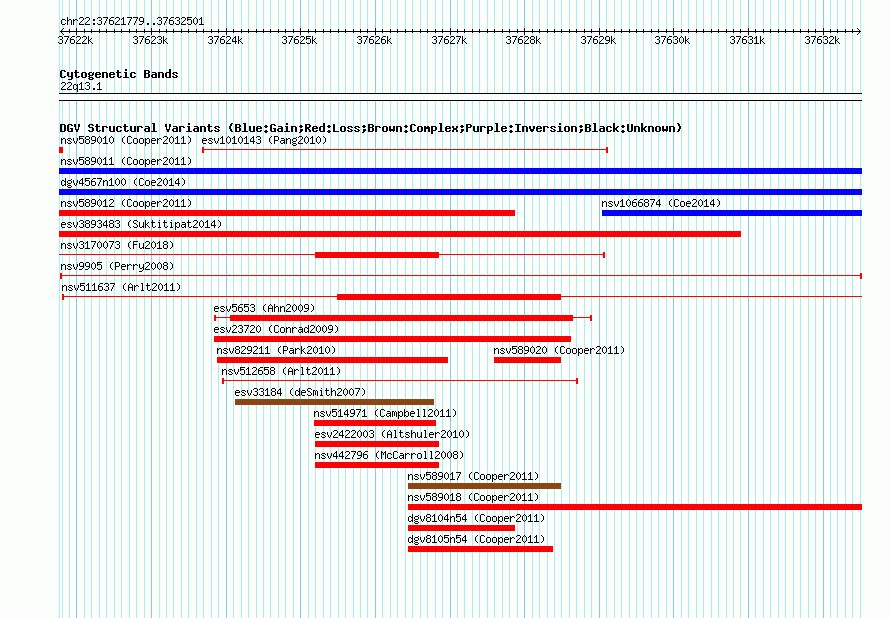Click the dgv4567n100 (Coe2014) label
Image resolution: width=890 pixels, height=618 pixels.
(123, 182)
